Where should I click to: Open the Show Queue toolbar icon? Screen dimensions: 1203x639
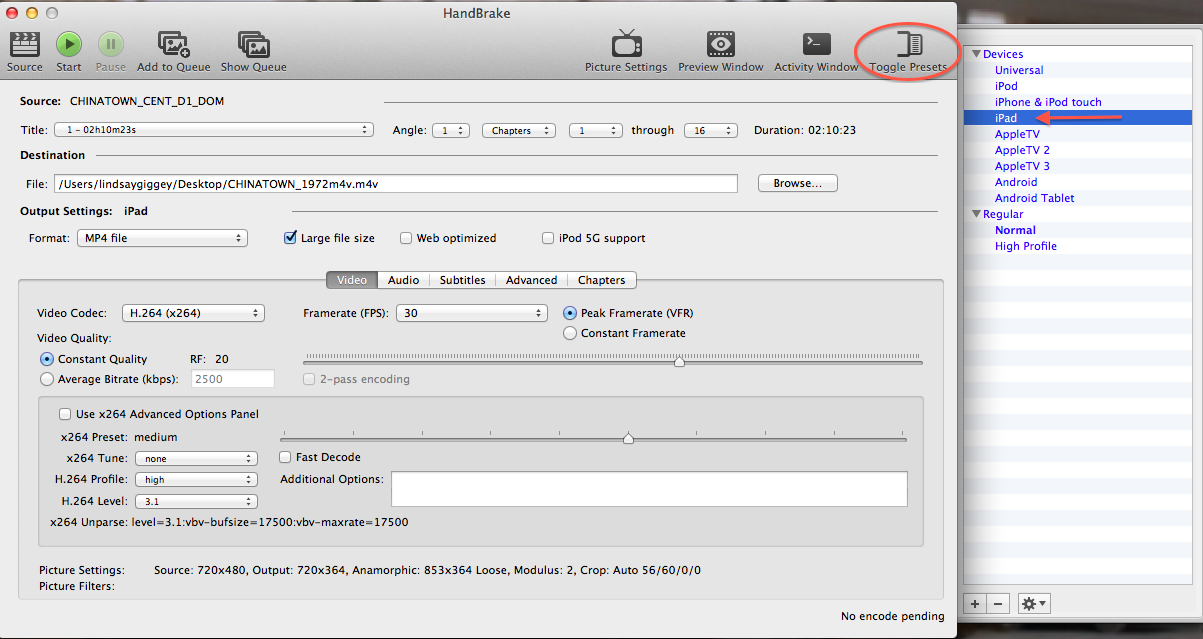(254, 44)
